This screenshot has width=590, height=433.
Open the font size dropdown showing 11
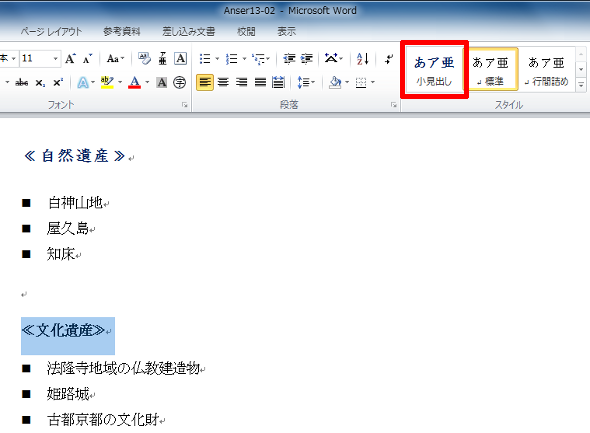tap(40, 59)
